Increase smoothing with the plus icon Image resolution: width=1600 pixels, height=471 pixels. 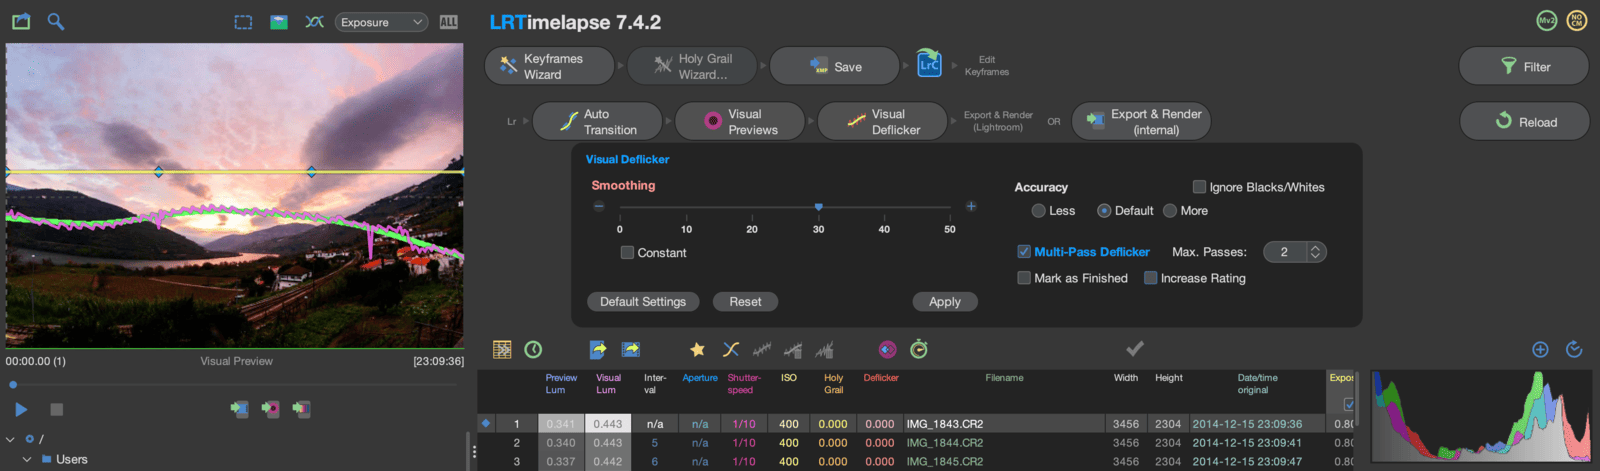point(971,206)
